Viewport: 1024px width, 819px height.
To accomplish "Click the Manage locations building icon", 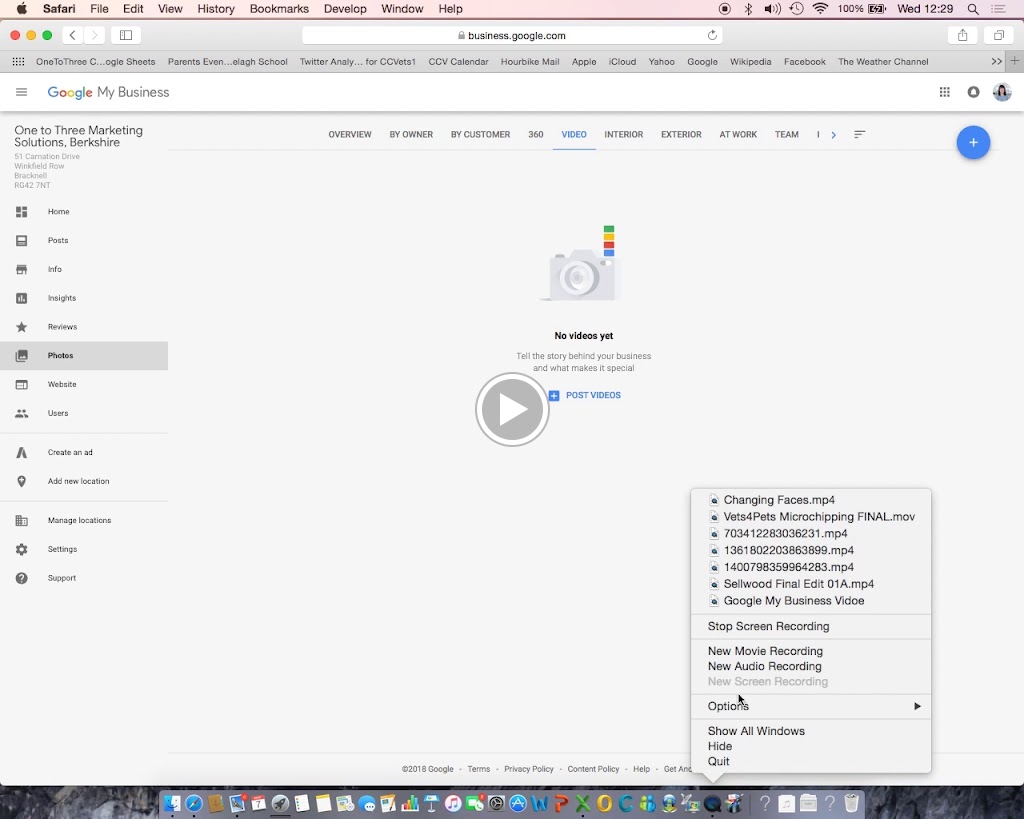I will [22, 521].
